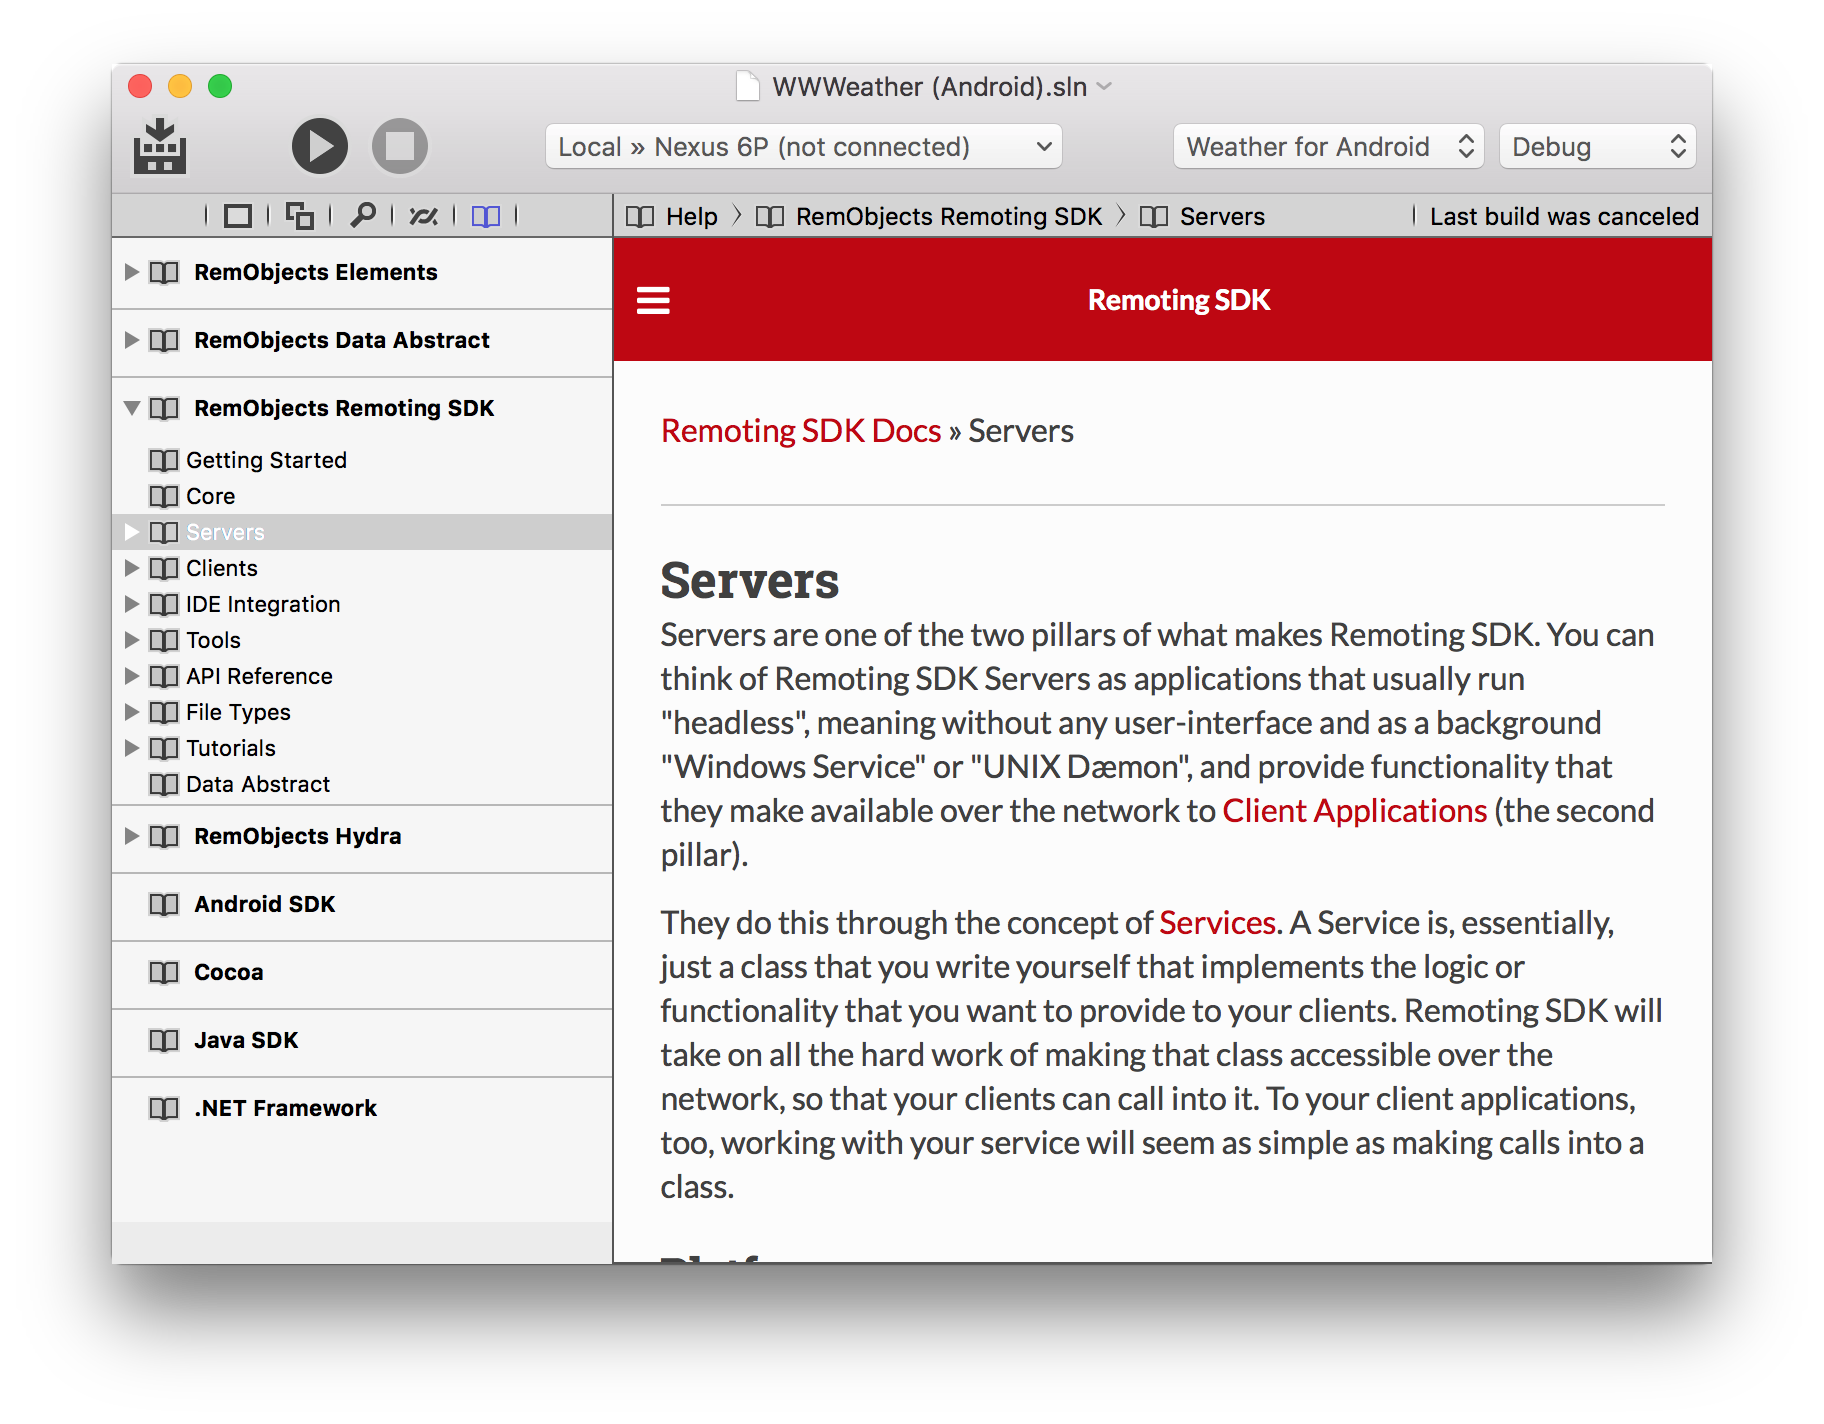Select the Servers row in the tree
1824x1424 pixels.
(362, 532)
